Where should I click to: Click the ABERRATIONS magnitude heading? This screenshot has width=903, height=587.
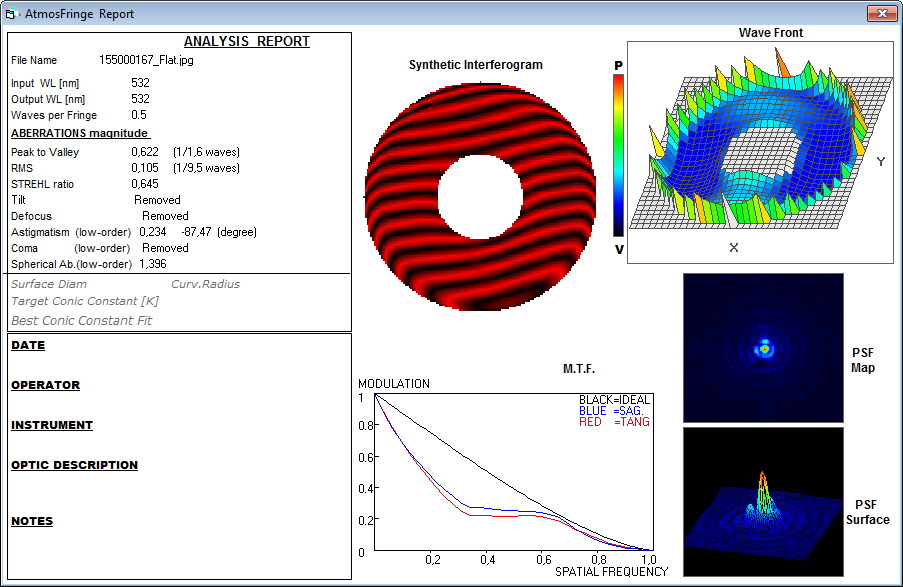pyautogui.click(x=80, y=133)
